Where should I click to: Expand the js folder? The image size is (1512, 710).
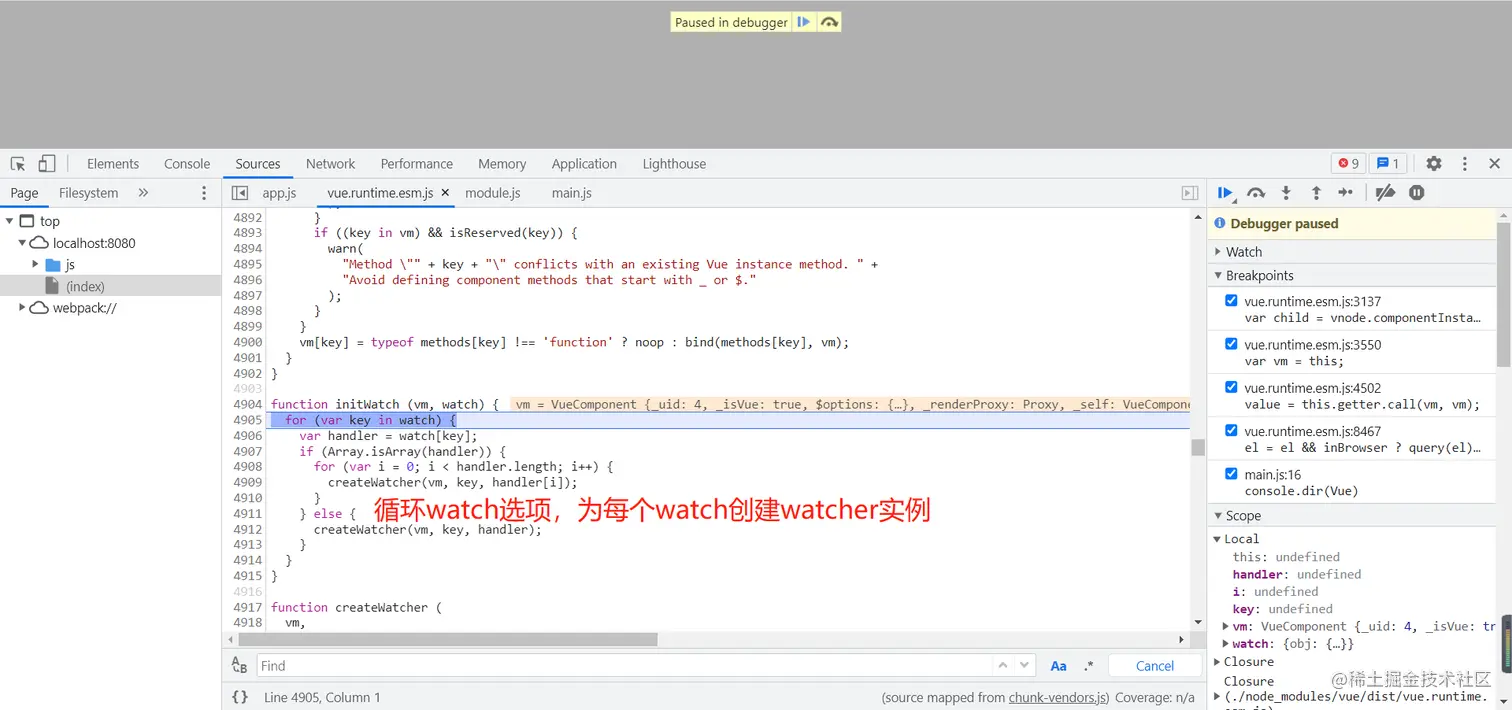click(x=36, y=265)
